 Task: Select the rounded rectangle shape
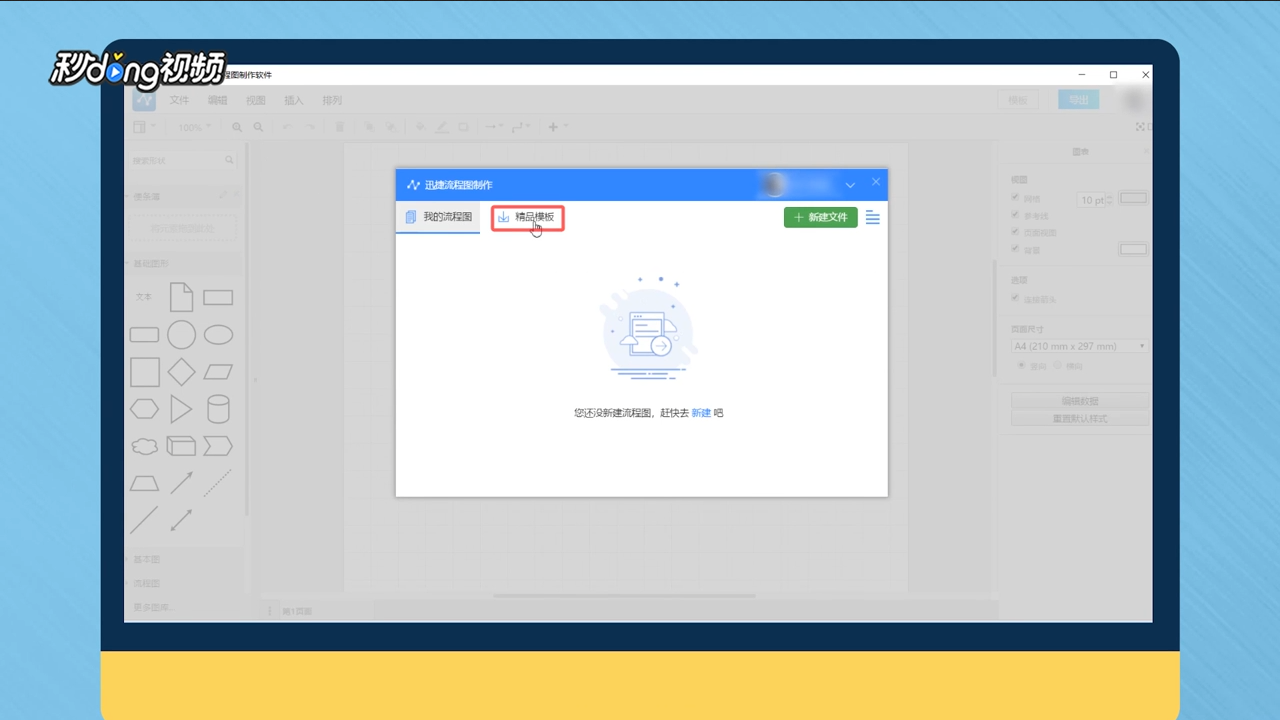(145, 335)
